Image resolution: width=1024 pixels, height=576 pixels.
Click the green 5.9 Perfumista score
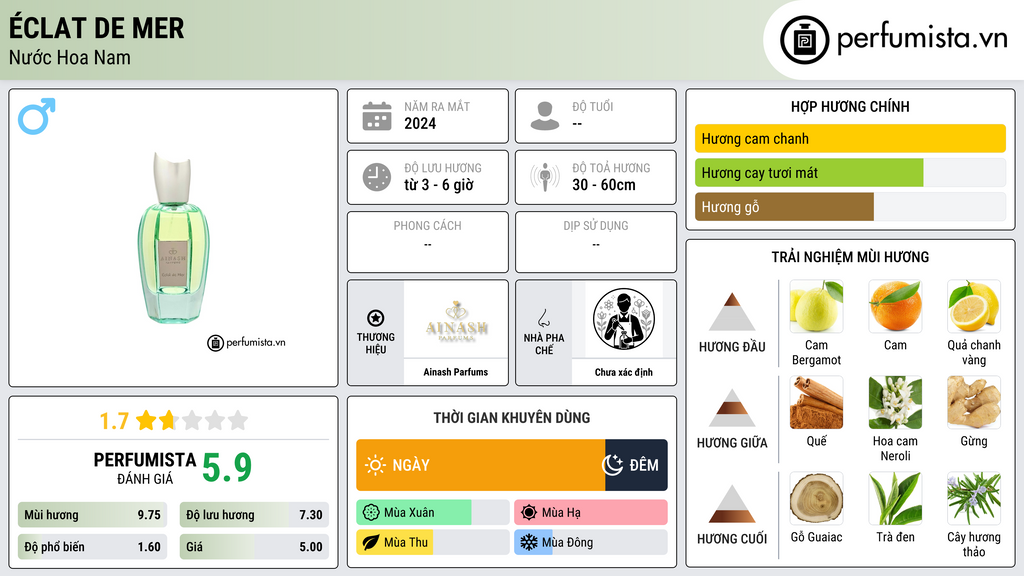point(227,468)
